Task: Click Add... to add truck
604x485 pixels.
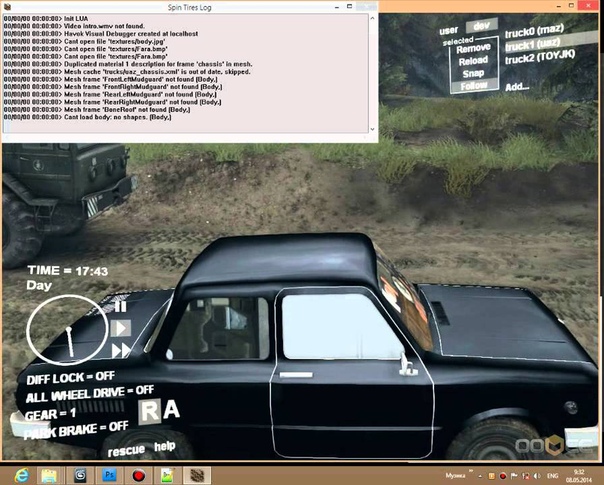Action: pos(517,87)
